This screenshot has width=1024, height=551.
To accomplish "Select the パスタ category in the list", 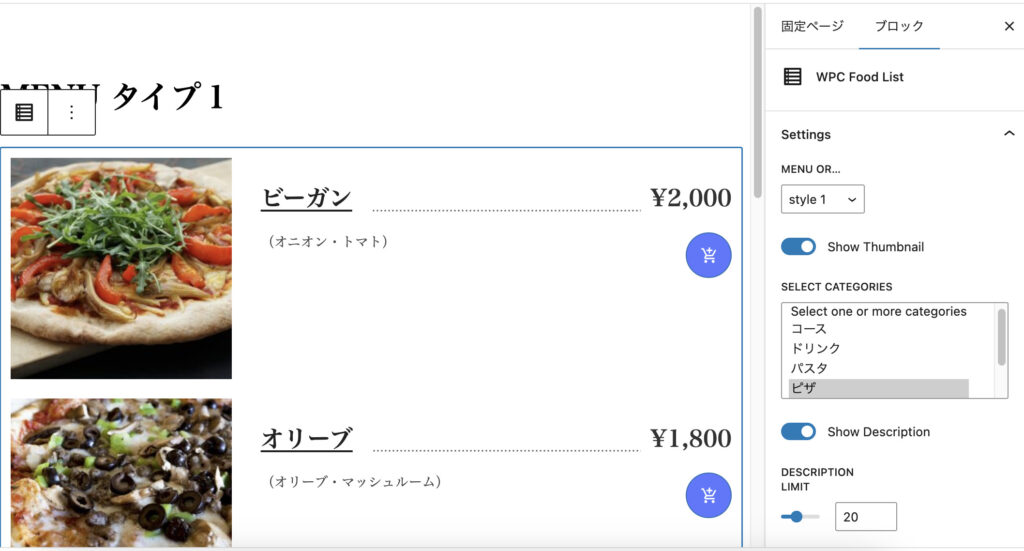I will pyautogui.click(x=878, y=368).
